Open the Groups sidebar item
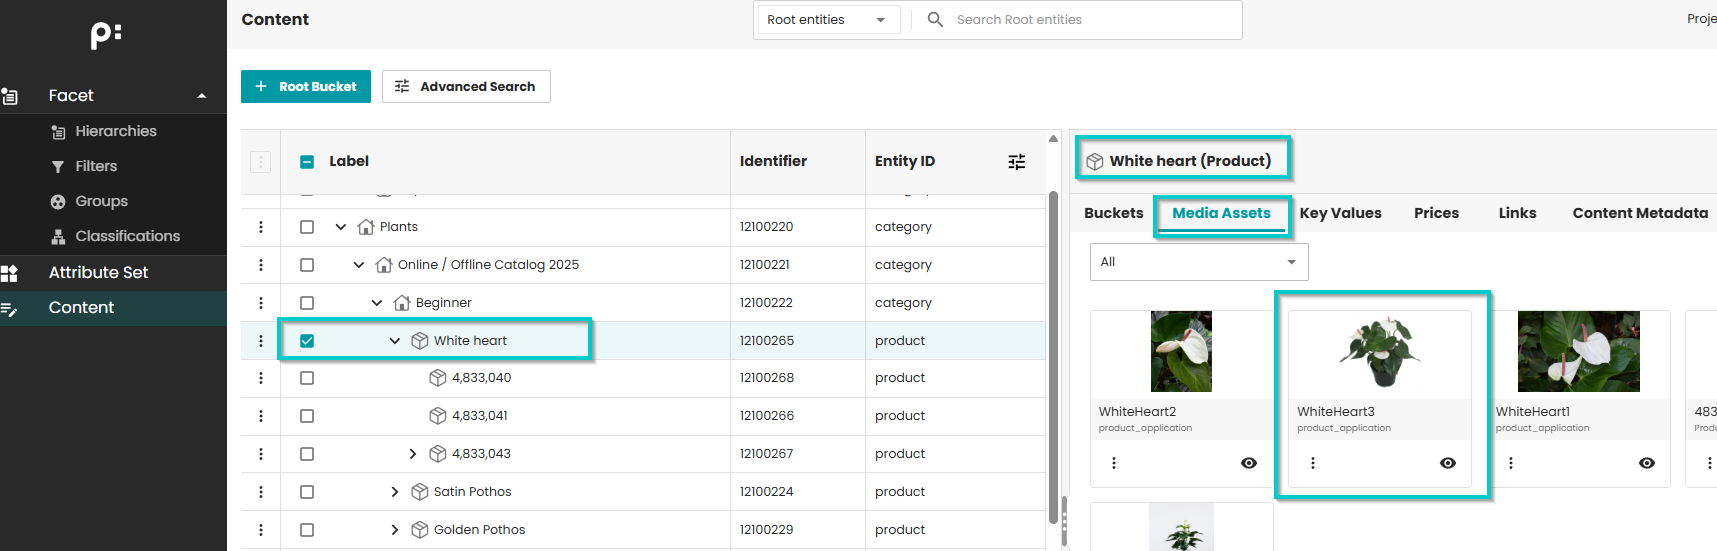This screenshot has width=1717, height=551. 101,201
